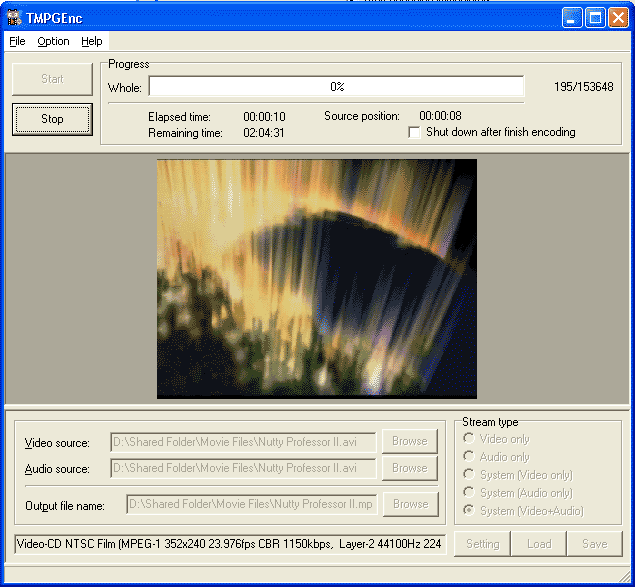635x587 pixels.
Task: Open the File menu
Action: 17,41
